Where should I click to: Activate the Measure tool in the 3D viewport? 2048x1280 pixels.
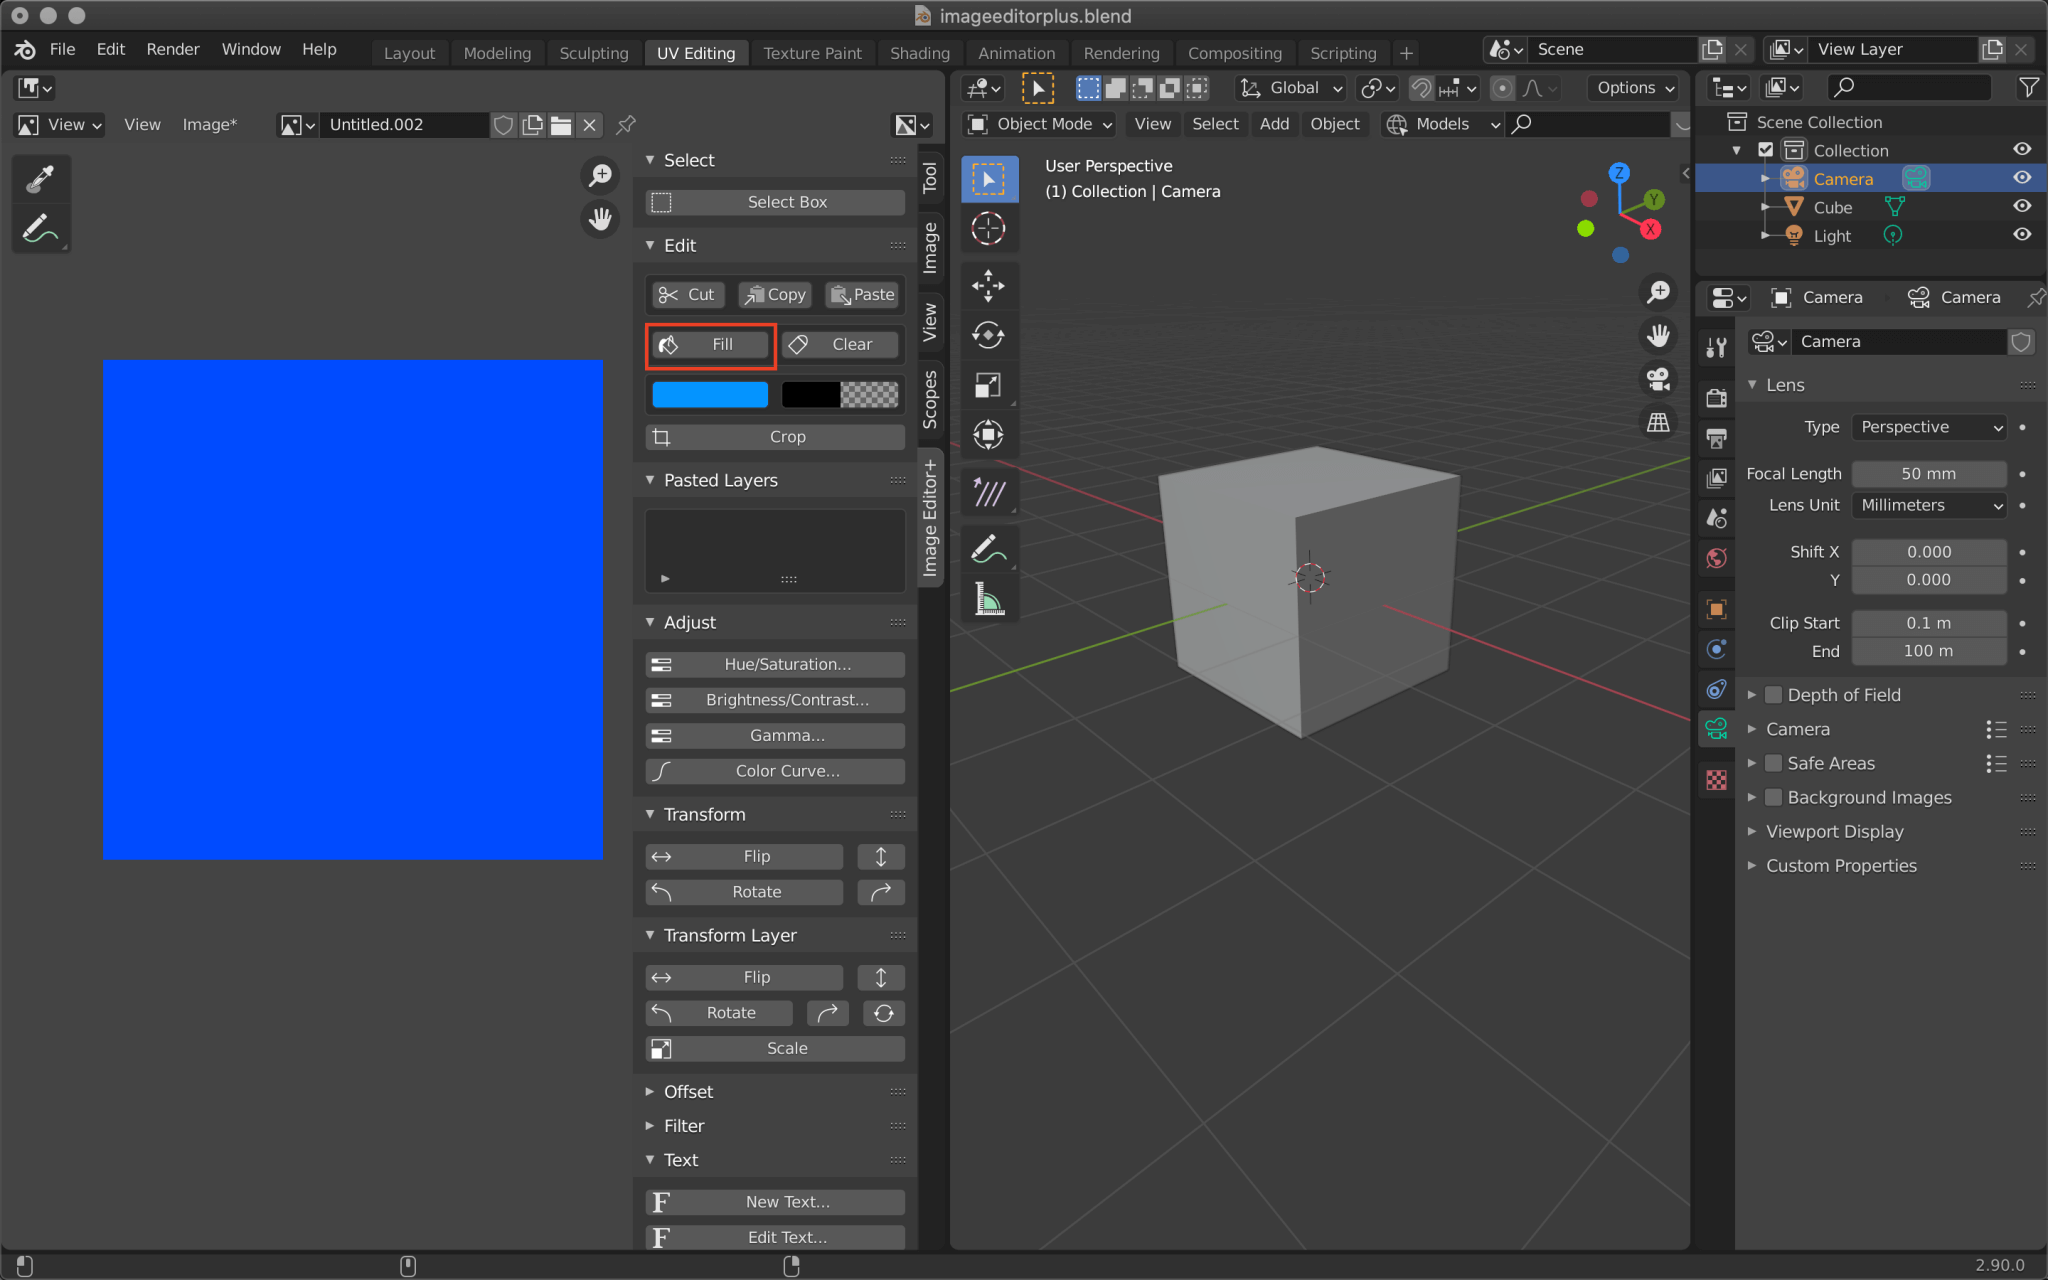(x=989, y=598)
